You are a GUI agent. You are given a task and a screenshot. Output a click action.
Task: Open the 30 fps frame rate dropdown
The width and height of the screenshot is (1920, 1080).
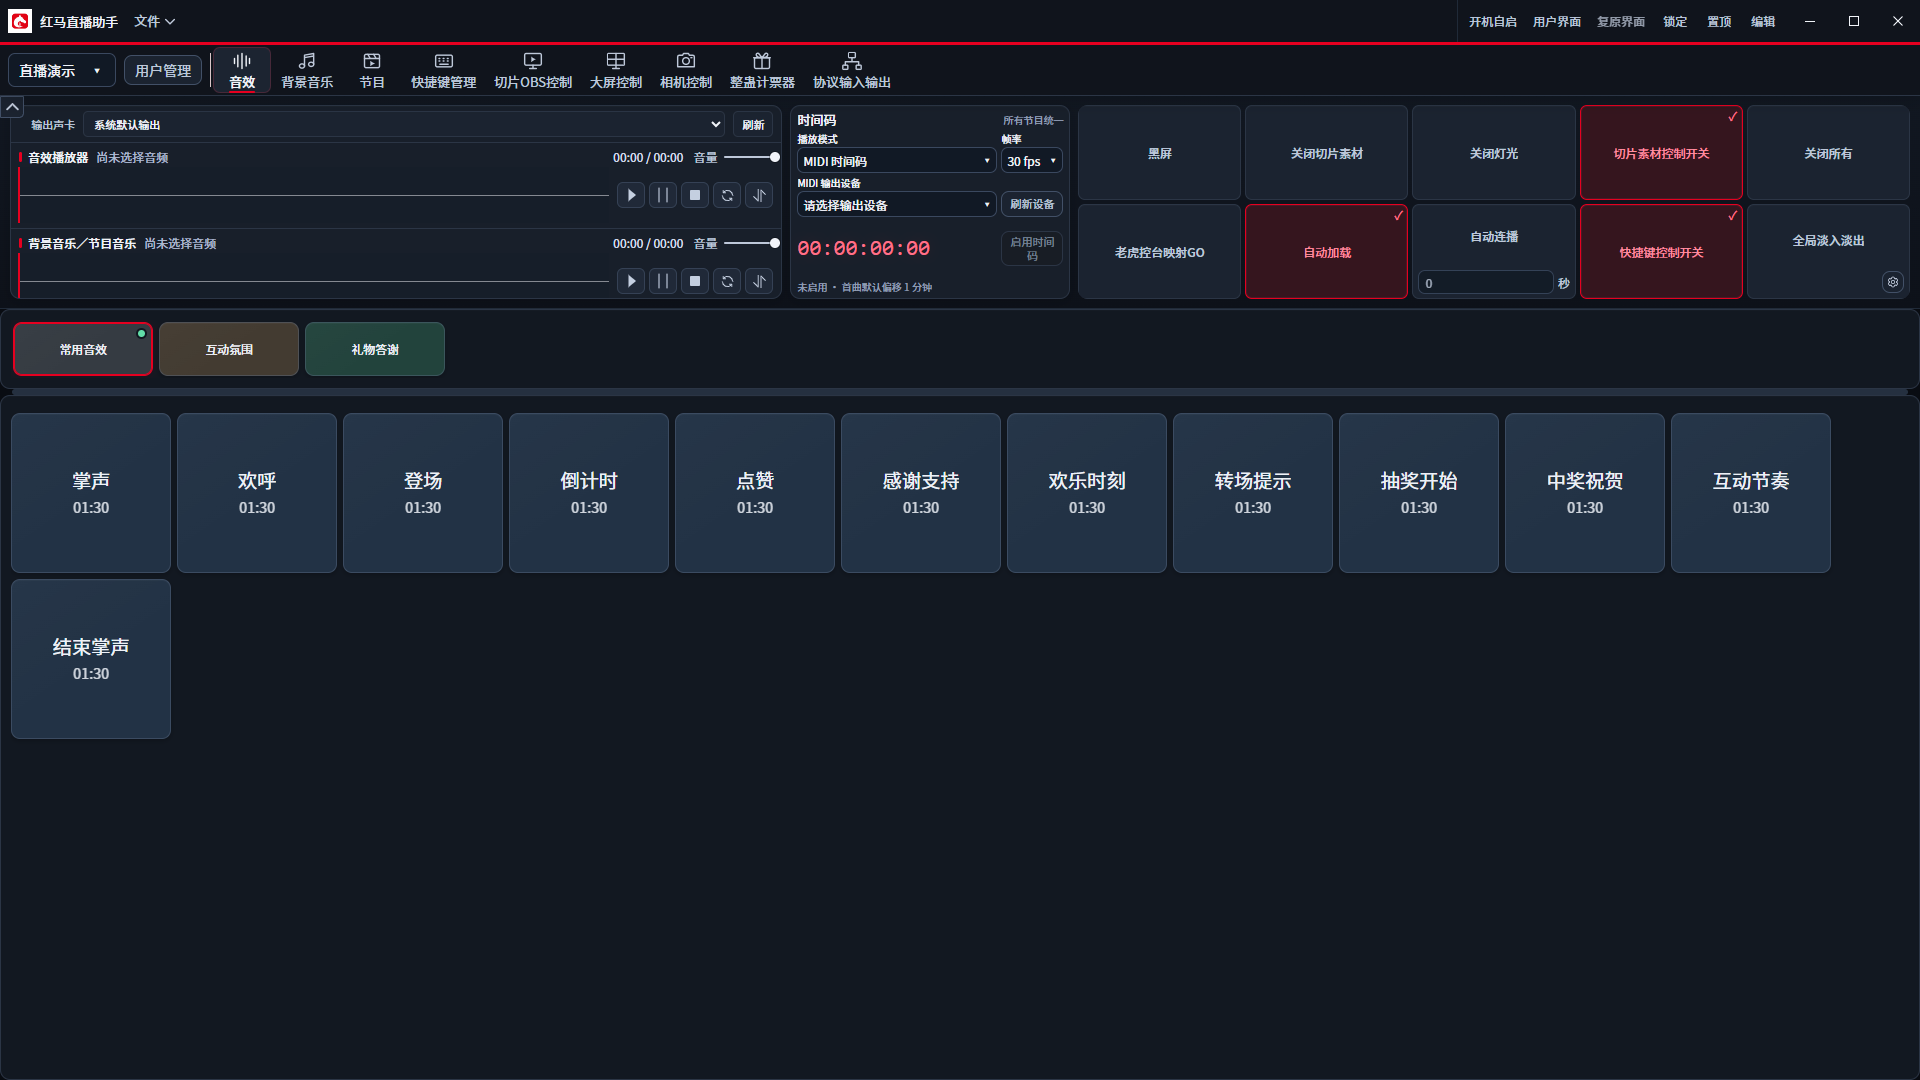(1031, 161)
